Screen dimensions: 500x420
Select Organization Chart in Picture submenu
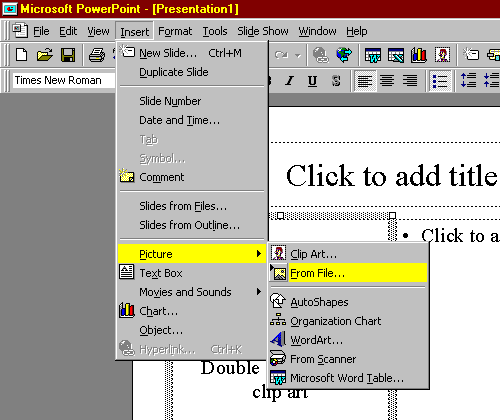[348, 321]
